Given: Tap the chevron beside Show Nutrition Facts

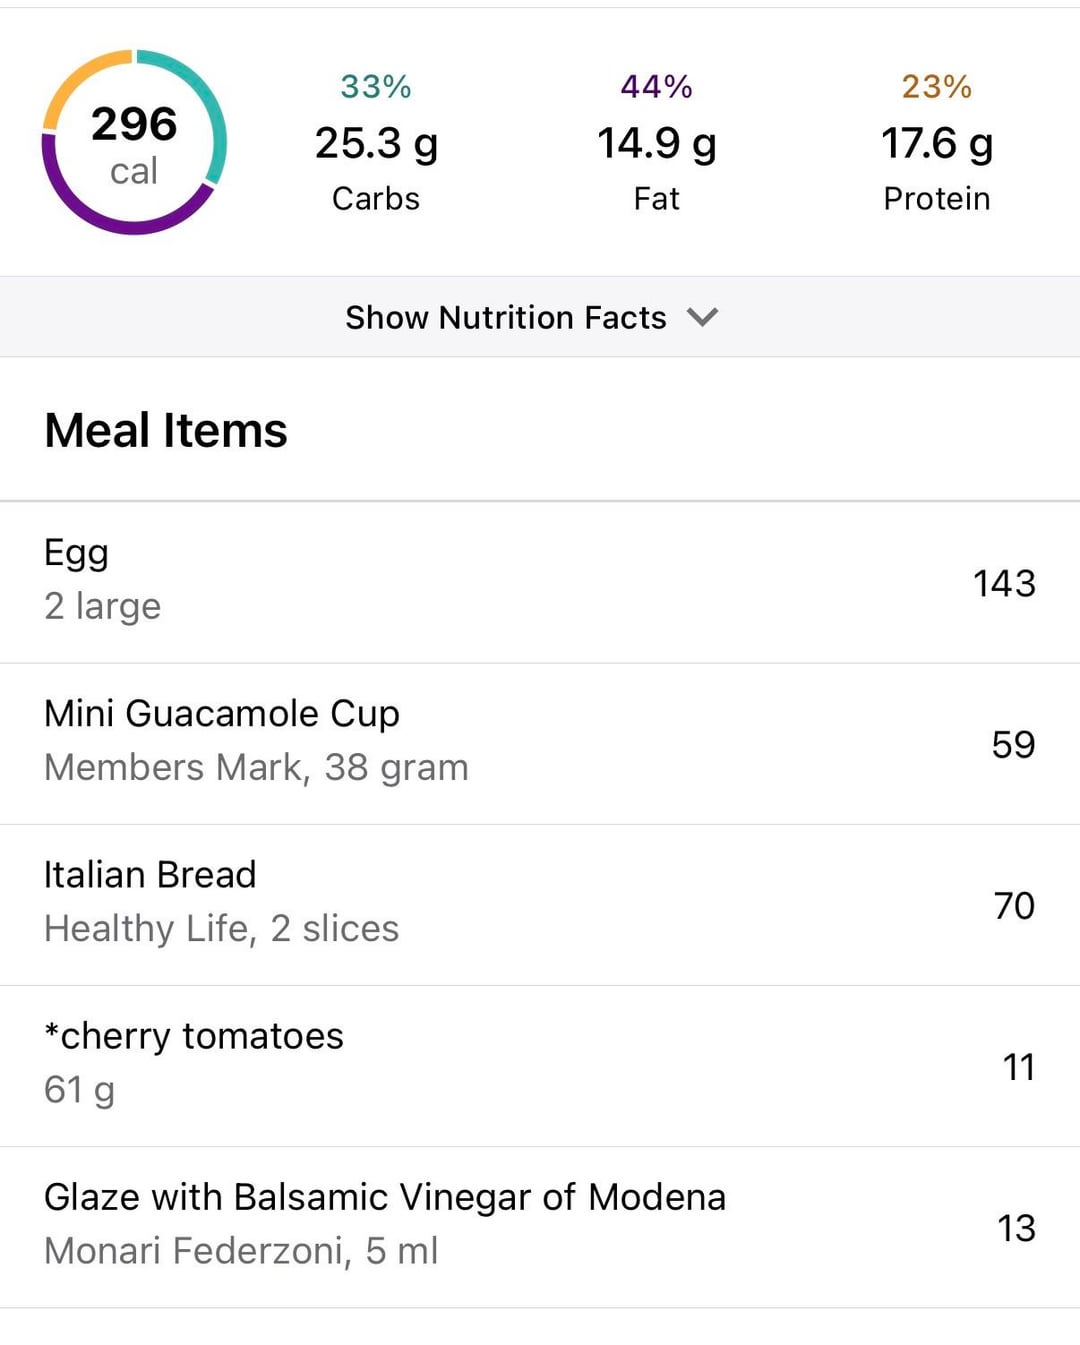Looking at the screenshot, I should [703, 318].
